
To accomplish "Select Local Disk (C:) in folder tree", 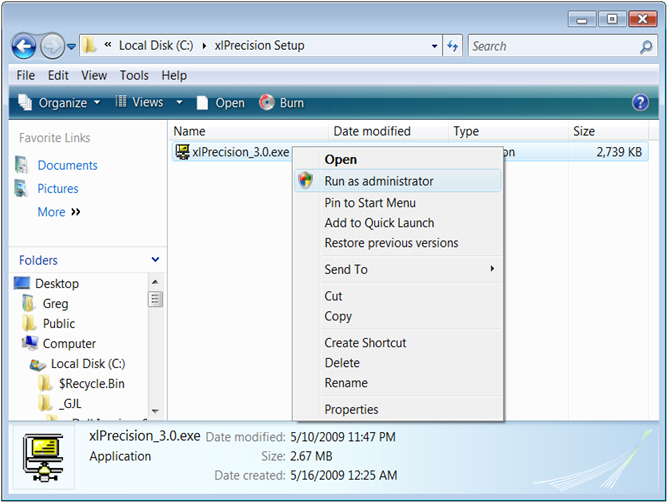I will pos(88,364).
